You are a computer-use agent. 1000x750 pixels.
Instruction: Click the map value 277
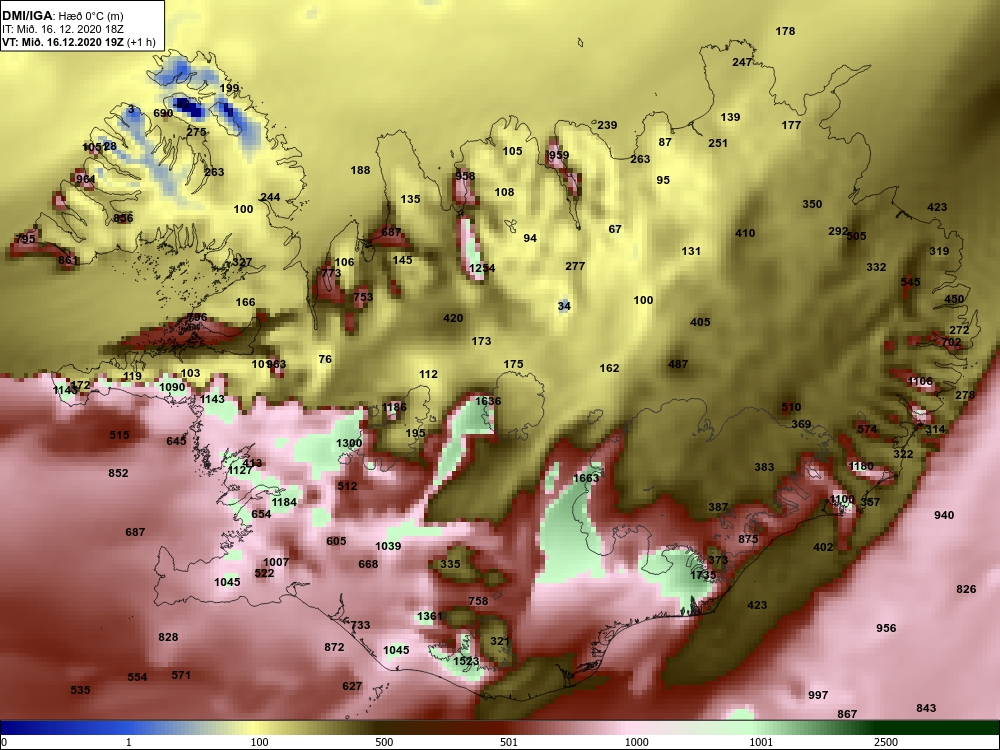pyautogui.click(x=575, y=266)
